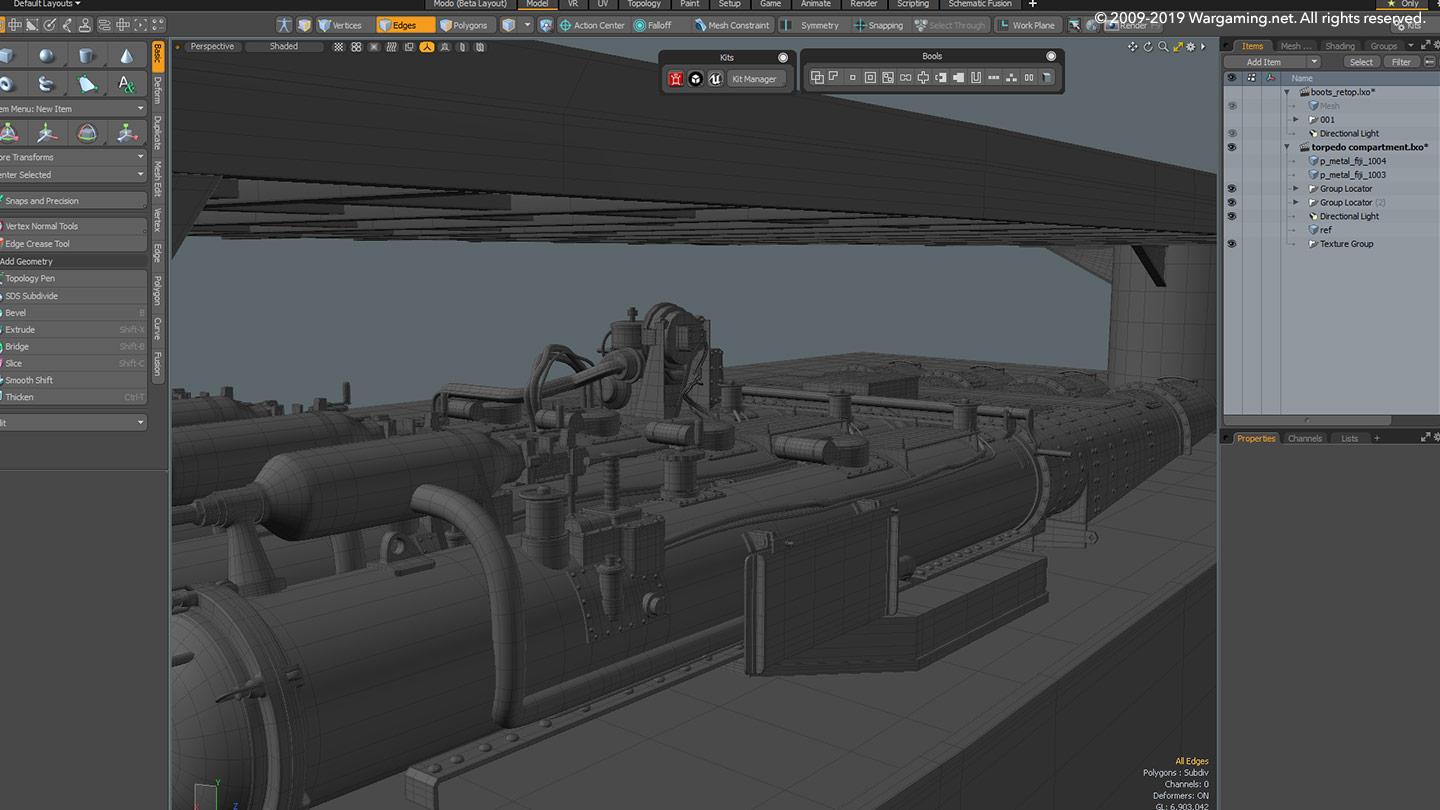Collapse the boots_retop.lxo scene tree

point(1287,92)
